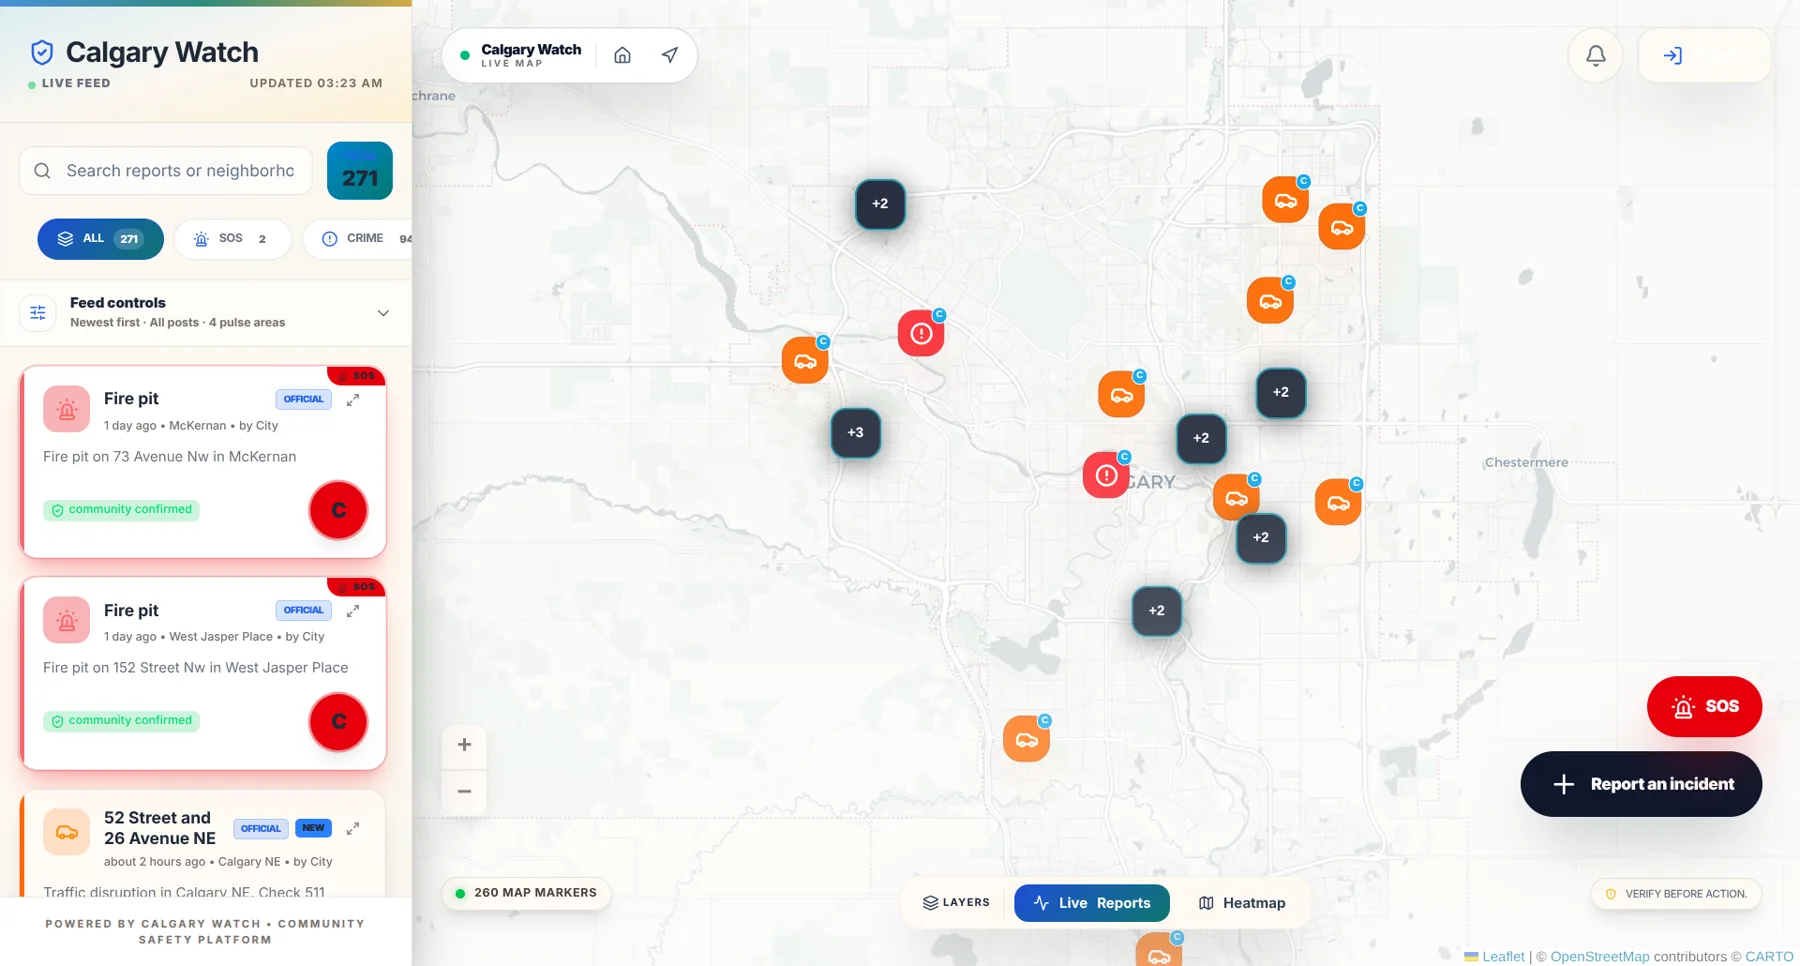Click the SOS alarm icon on McKernan card
Image resolution: width=1800 pixels, height=966 pixels.
[x=67, y=409]
